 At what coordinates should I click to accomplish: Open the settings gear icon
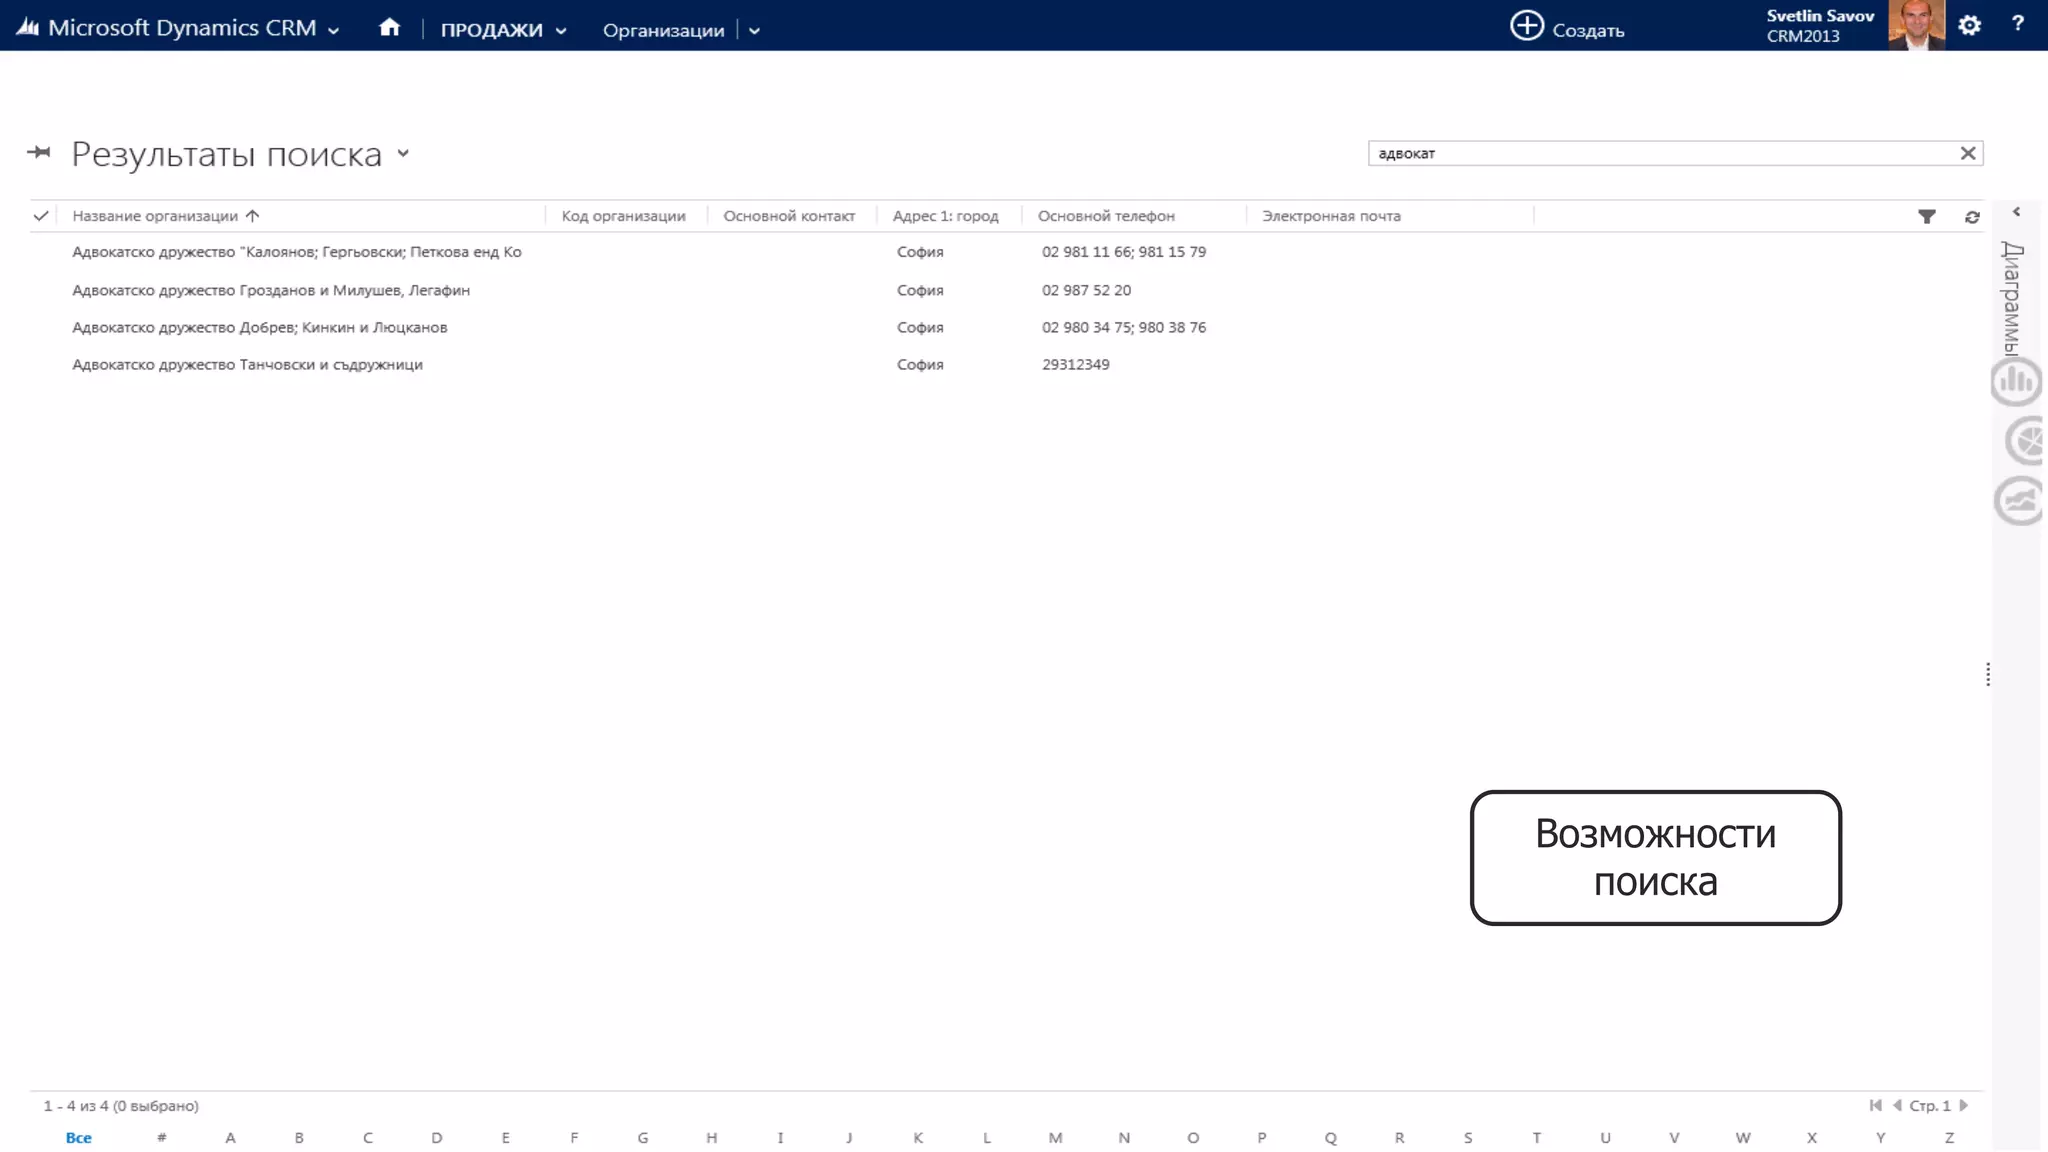(1969, 26)
